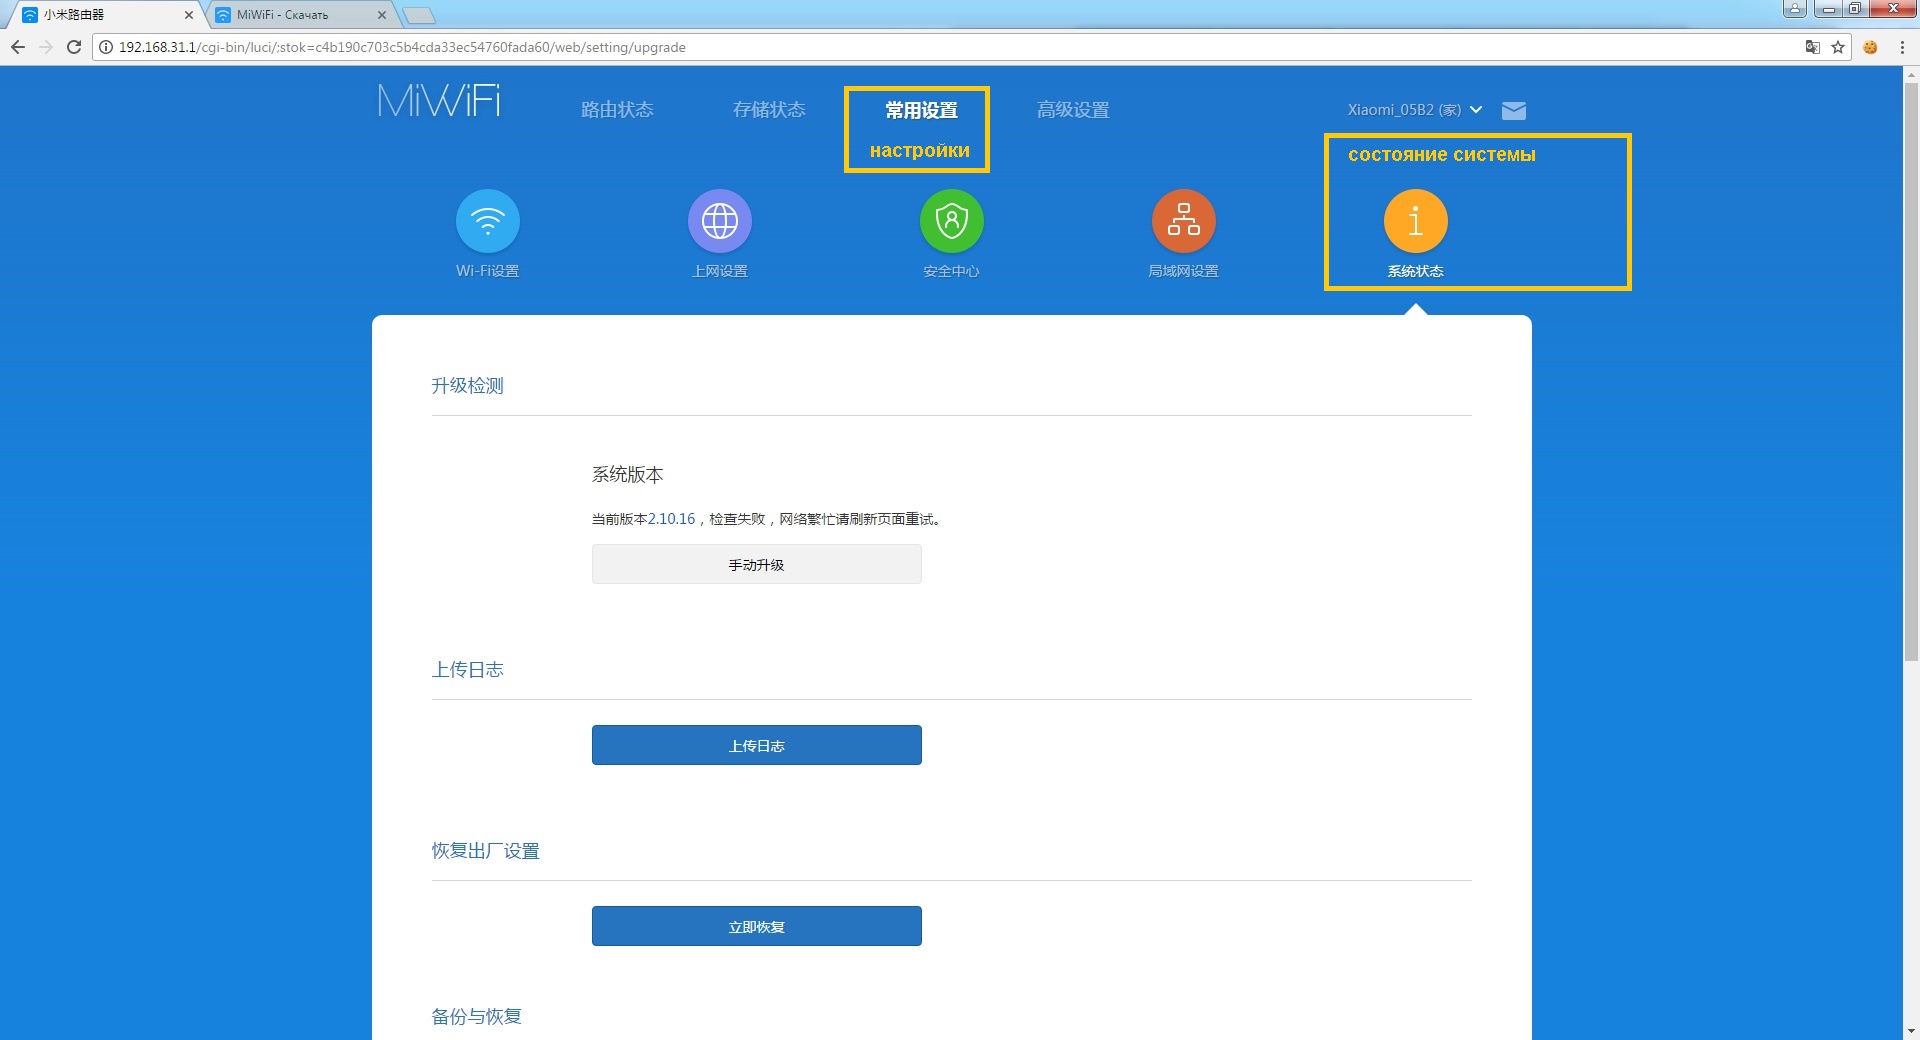Open the mail envelope icon
1920x1040 pixels.
click(1514, 110)
